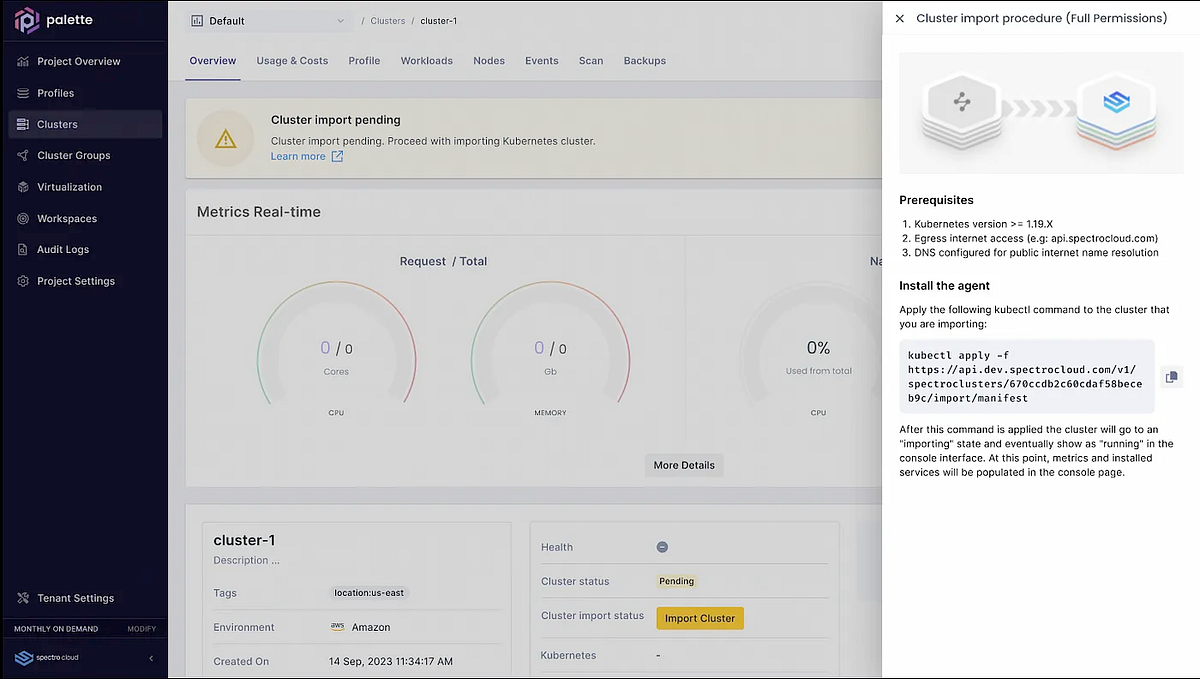This screenshot has height=679, width=1200.
Task: Open Workspaces in the sidebar
Action: 67,219
